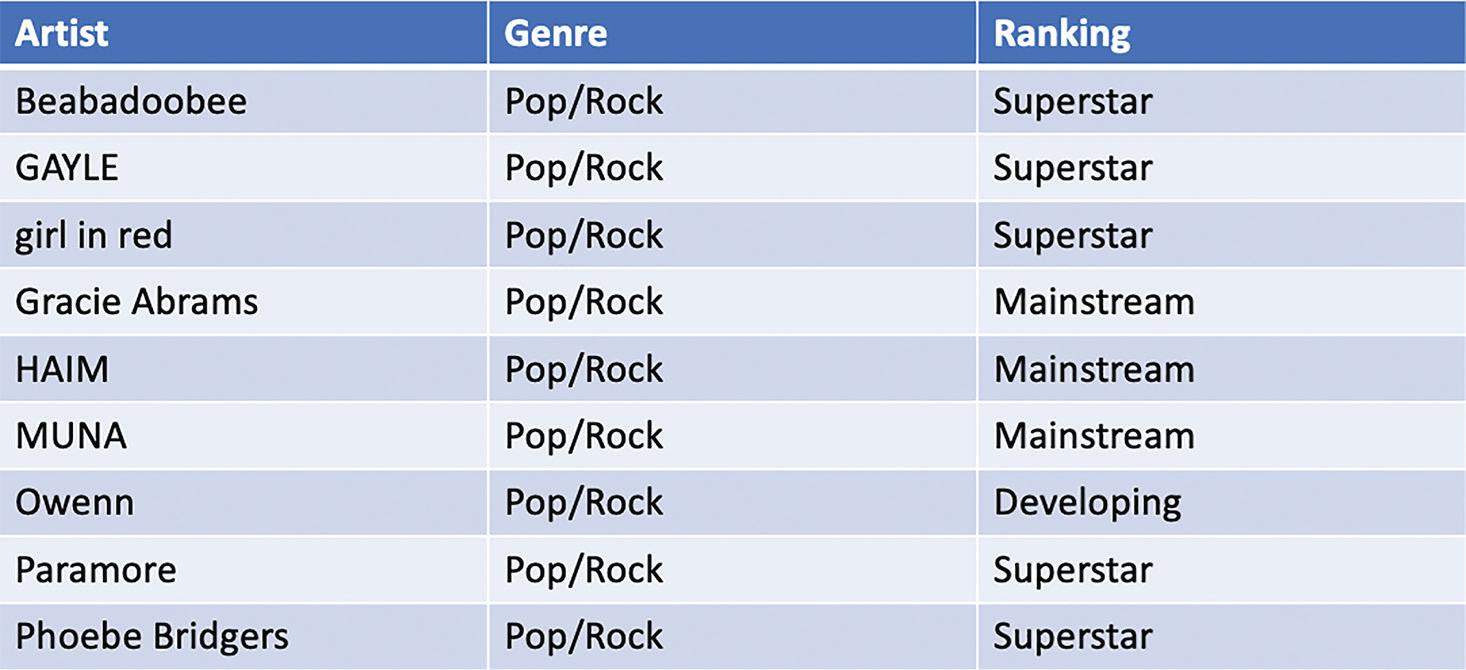Select the GAYLE artist cell
The width and height of the screenshot is (1466, 670).
(67, 168)
